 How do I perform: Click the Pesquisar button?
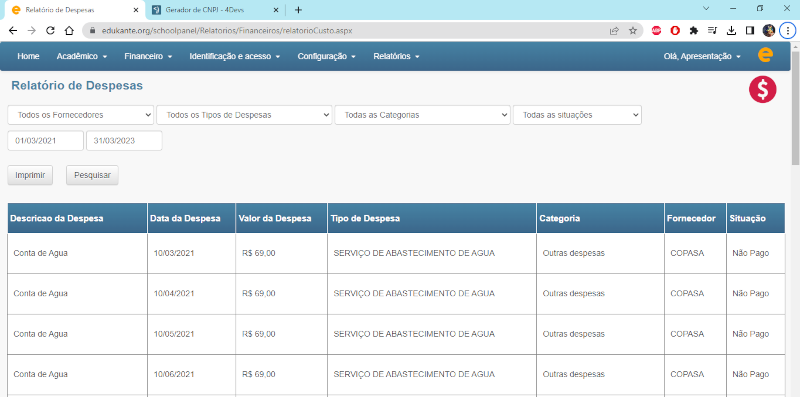pos(92,175)
